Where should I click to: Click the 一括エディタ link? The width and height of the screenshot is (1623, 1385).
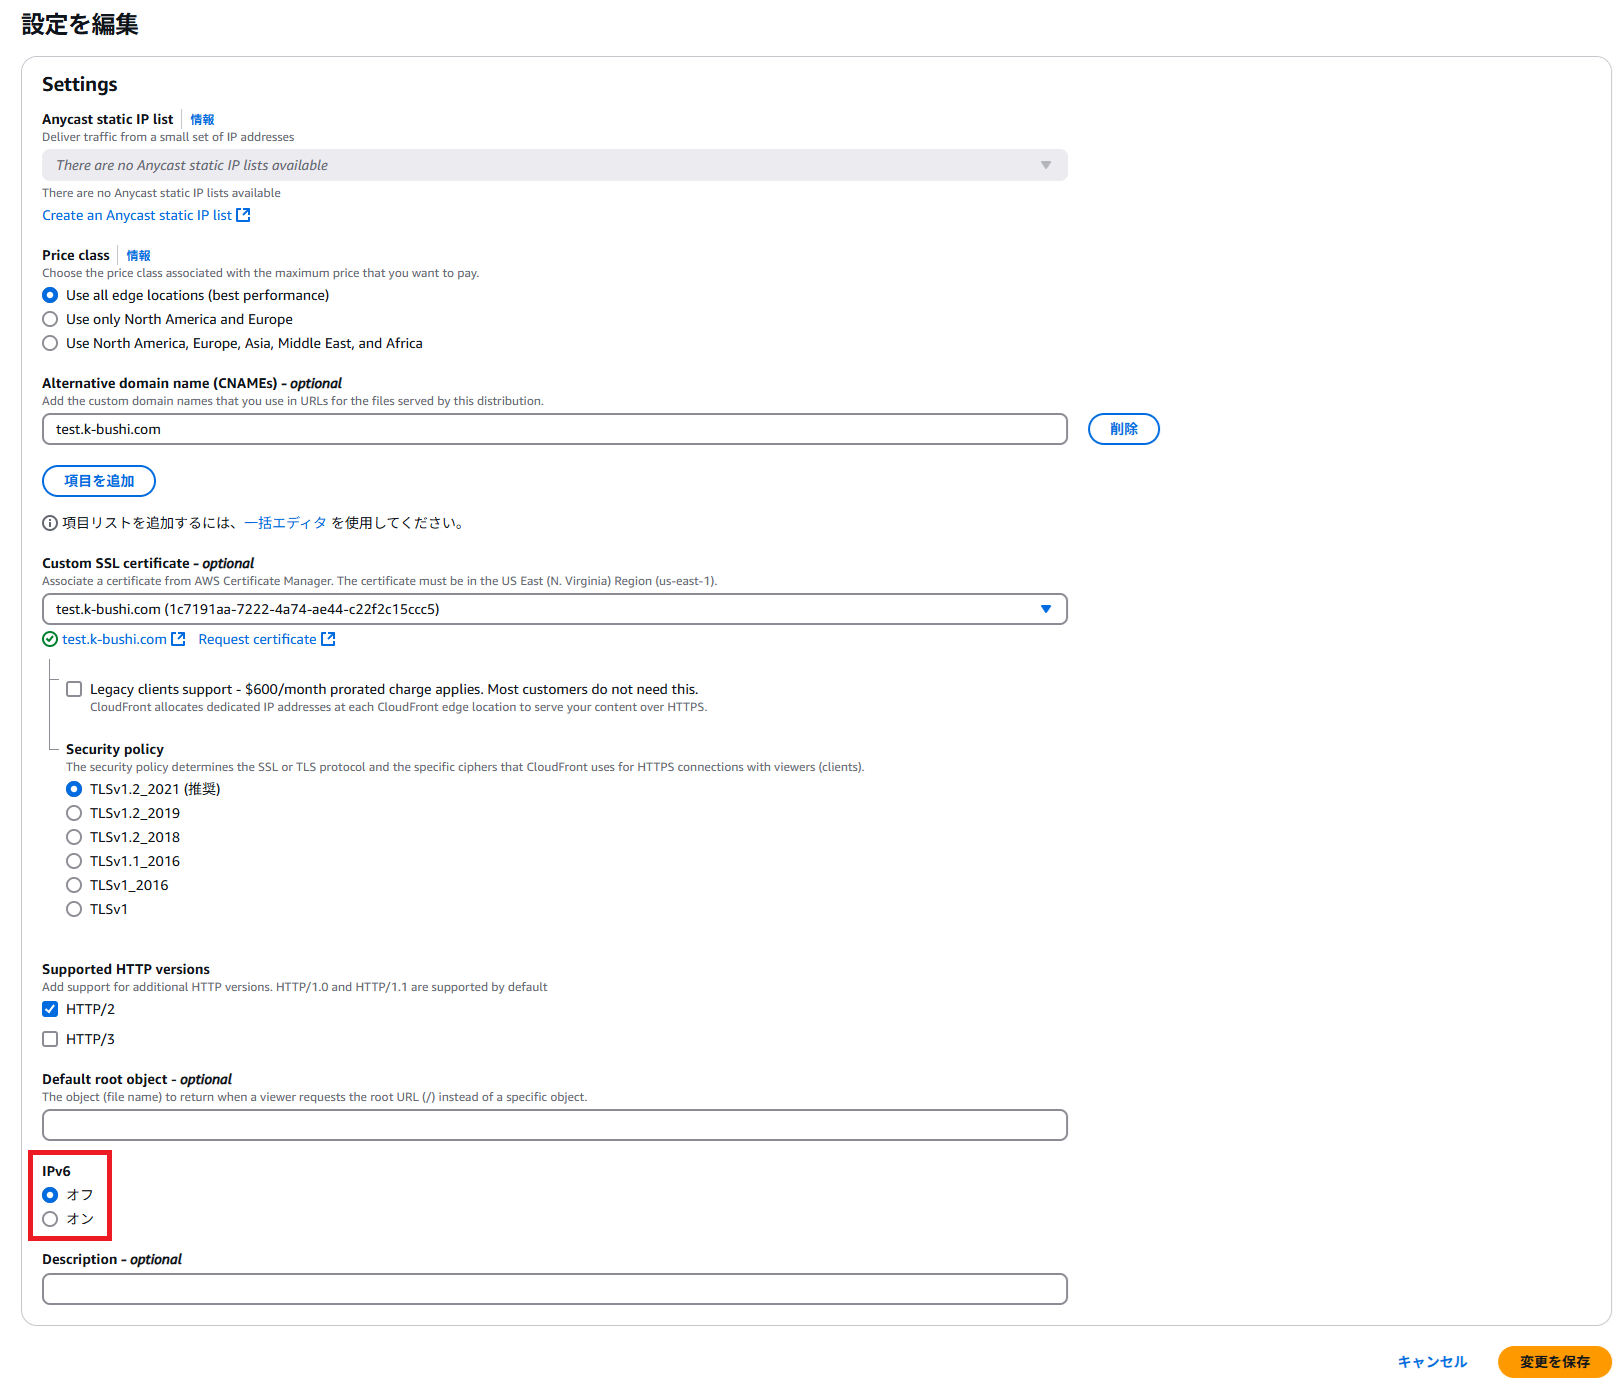286,523
